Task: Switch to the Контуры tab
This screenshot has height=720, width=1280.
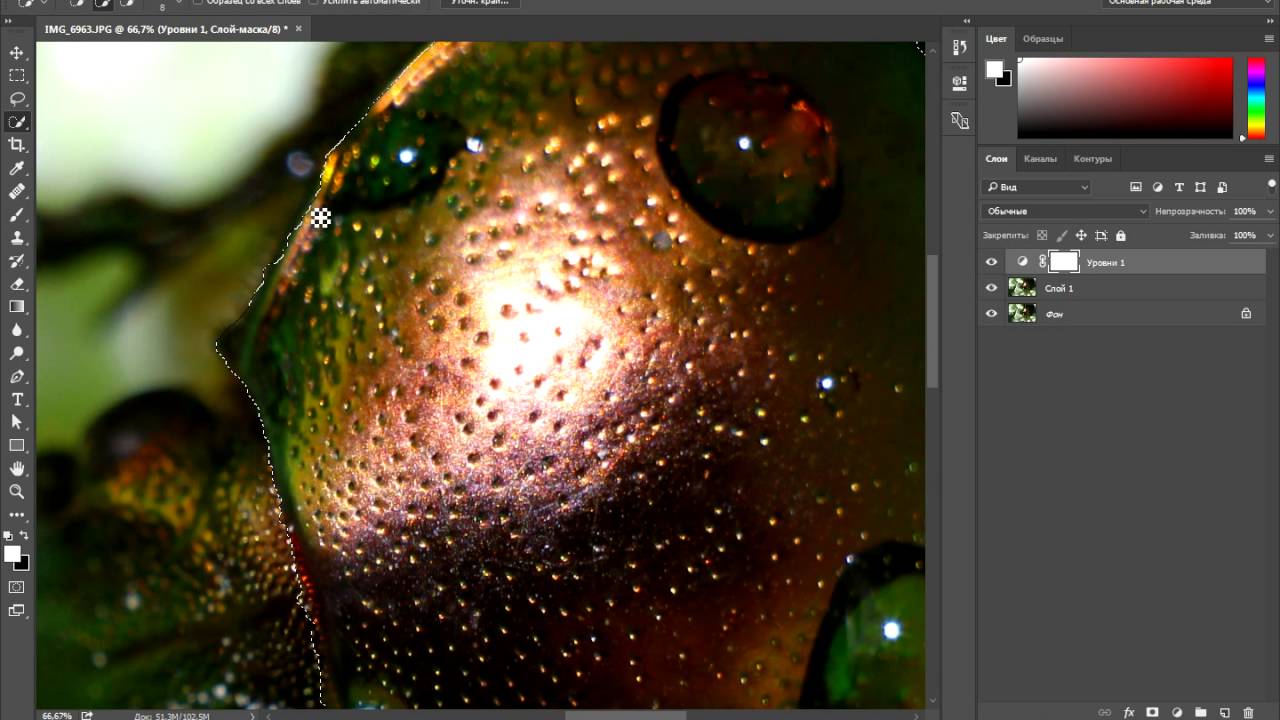Action: point(1092,159)
